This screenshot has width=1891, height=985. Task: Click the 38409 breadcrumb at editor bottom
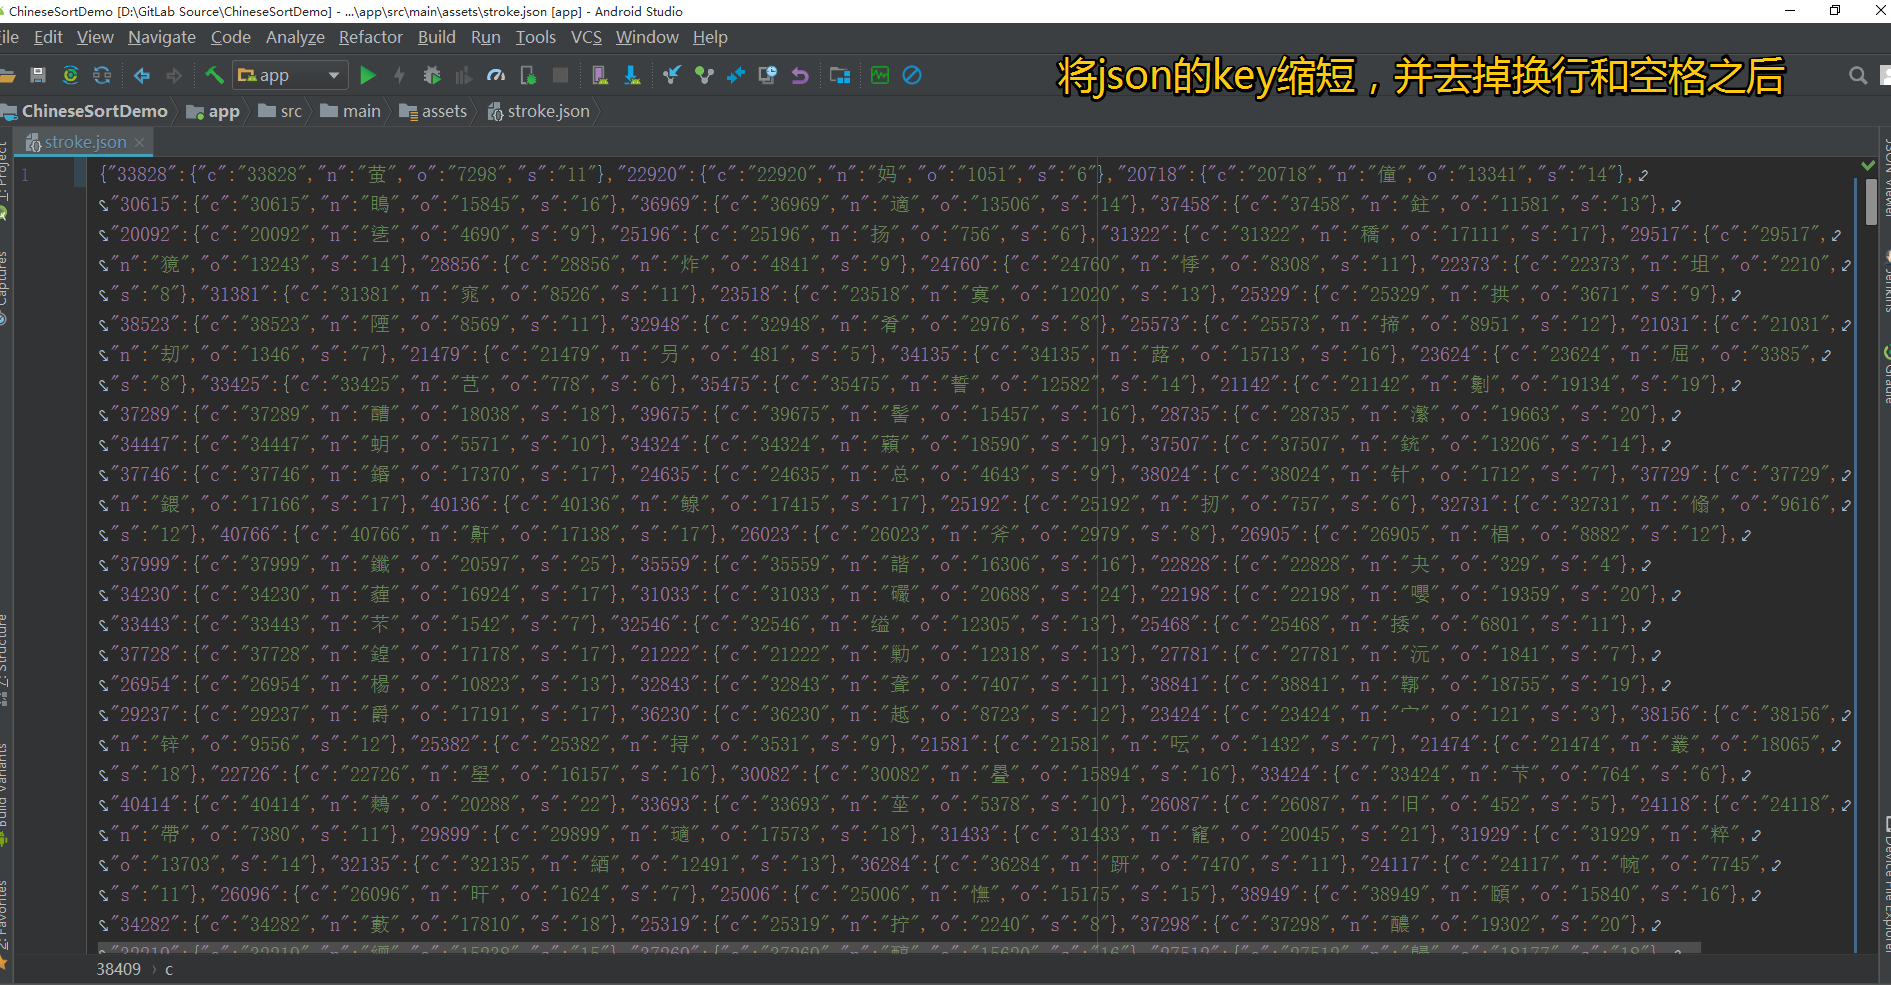click(119, 969)
